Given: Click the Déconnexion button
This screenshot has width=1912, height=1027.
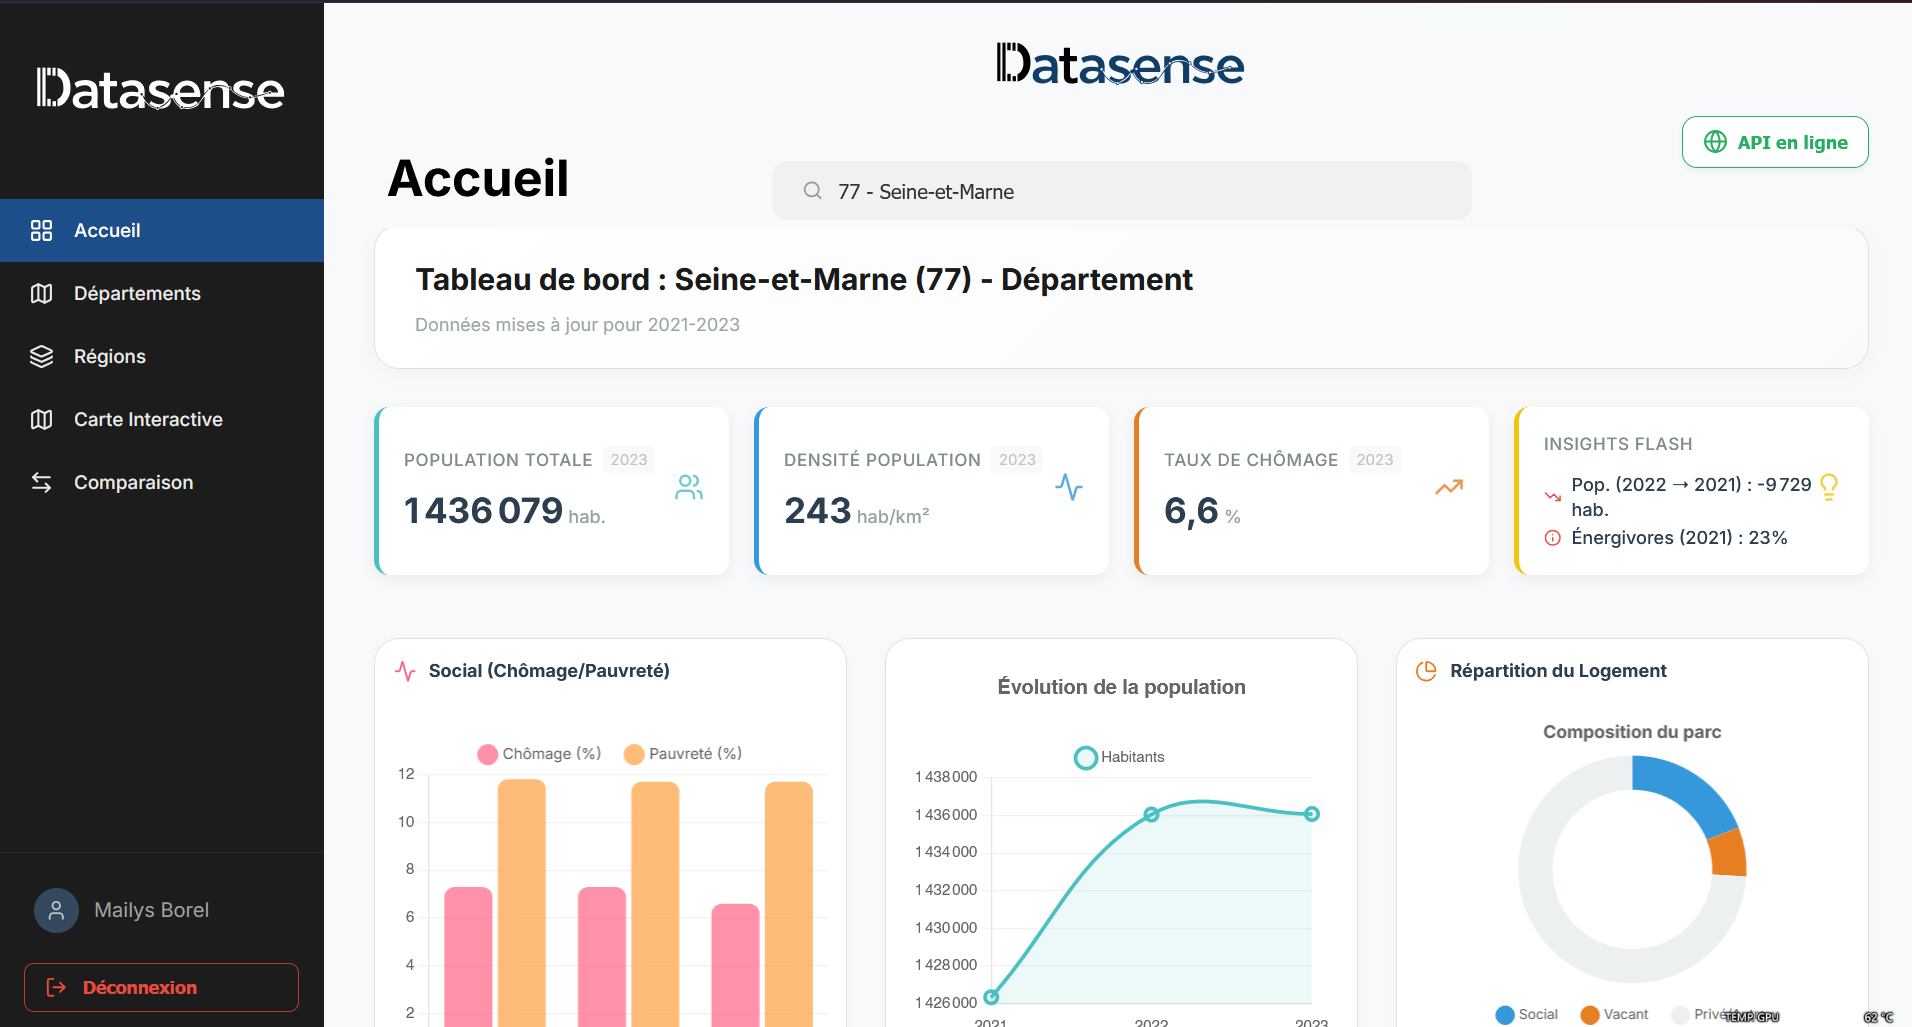Looking at the screenshot, I should (x=161, y=987).
